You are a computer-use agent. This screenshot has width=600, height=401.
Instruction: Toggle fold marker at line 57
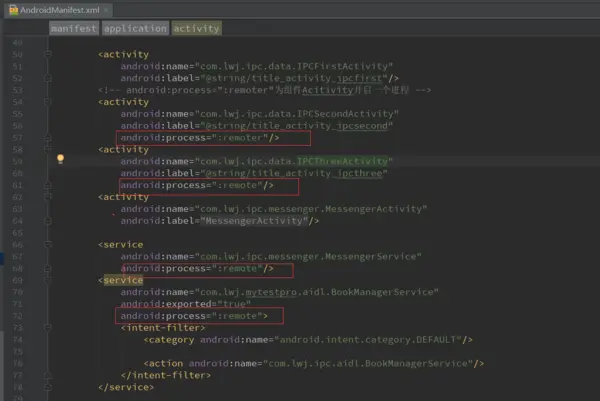(x=48, y=137)
